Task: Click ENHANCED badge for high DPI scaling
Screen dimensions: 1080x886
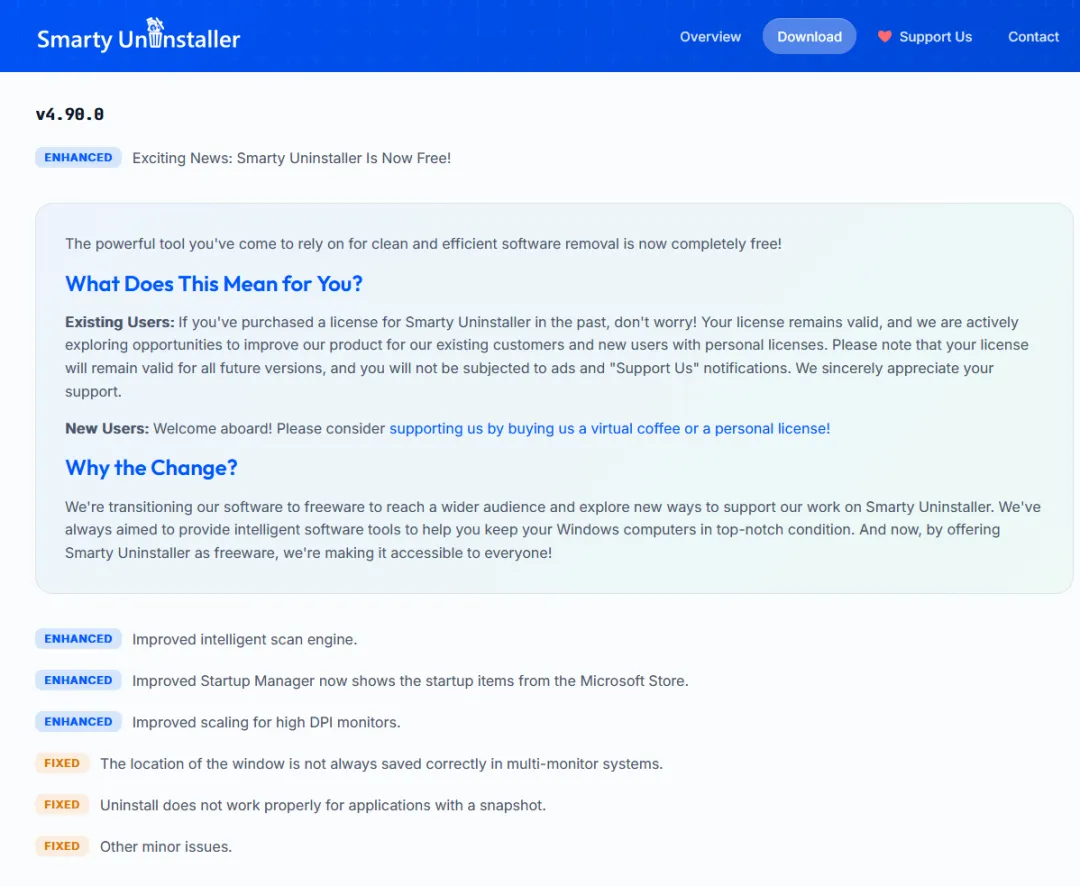Action: pos(79,722)
